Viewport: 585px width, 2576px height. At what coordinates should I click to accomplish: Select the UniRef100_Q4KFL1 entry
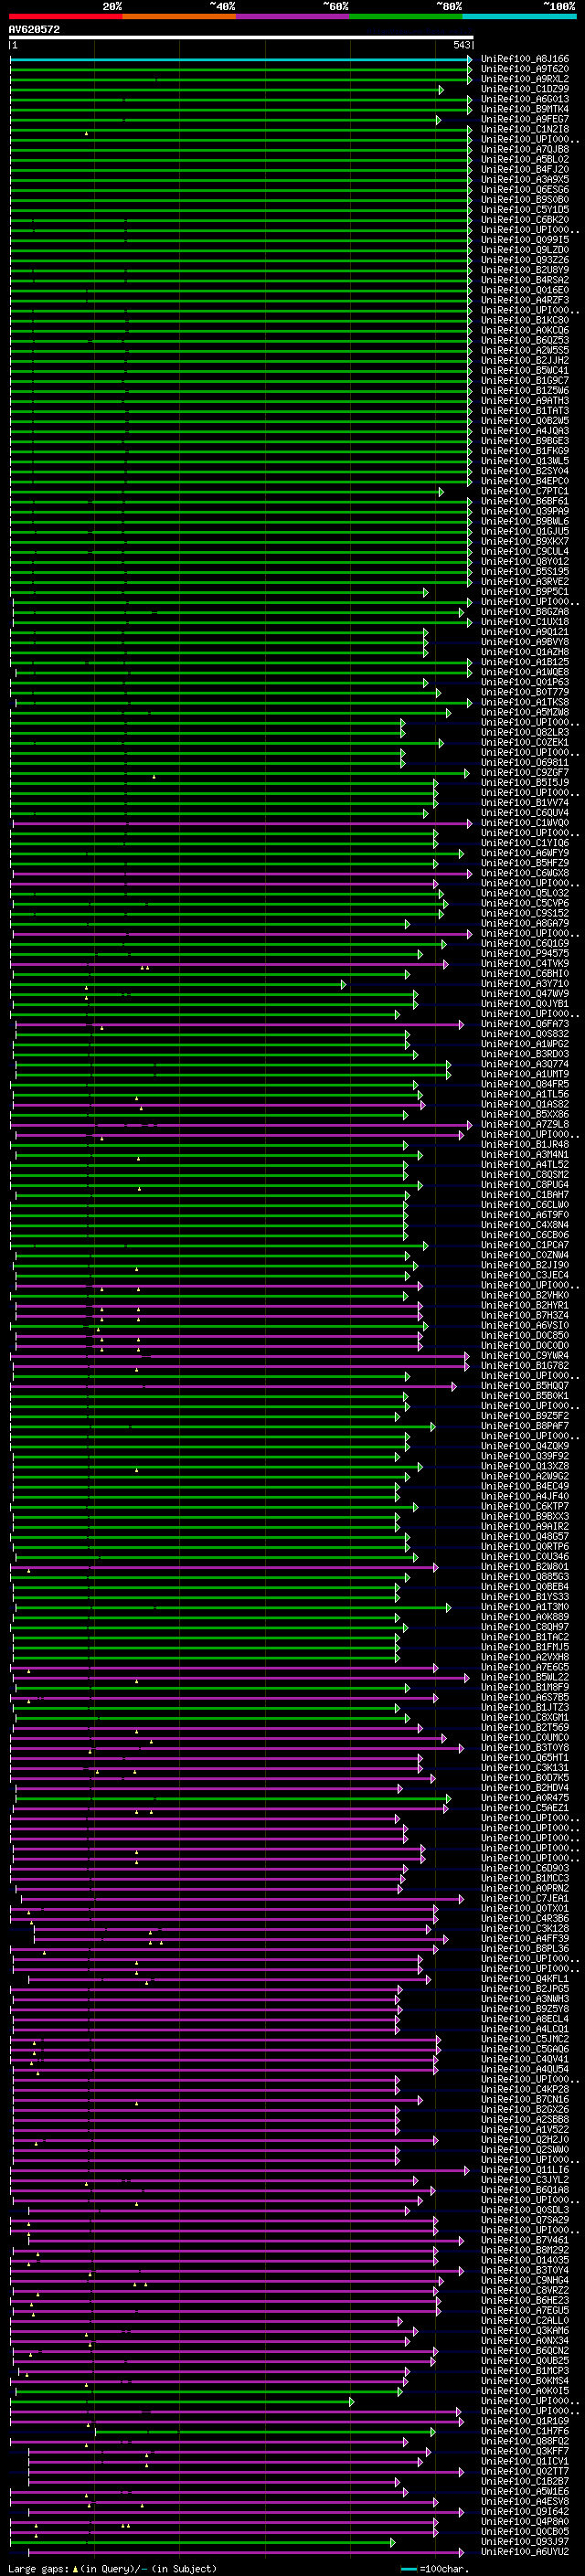(524, 1979)
